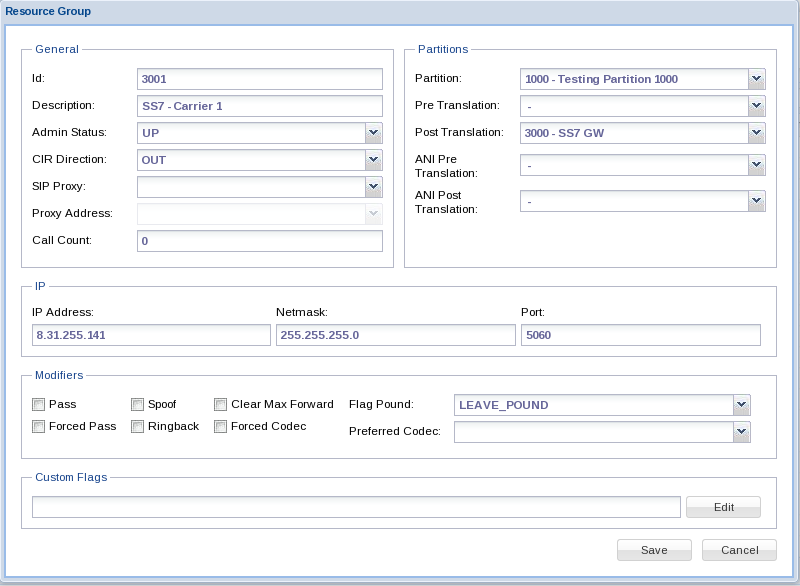Click the Netmask label
This screenshot has width=800, height=586.
(302, 312)
